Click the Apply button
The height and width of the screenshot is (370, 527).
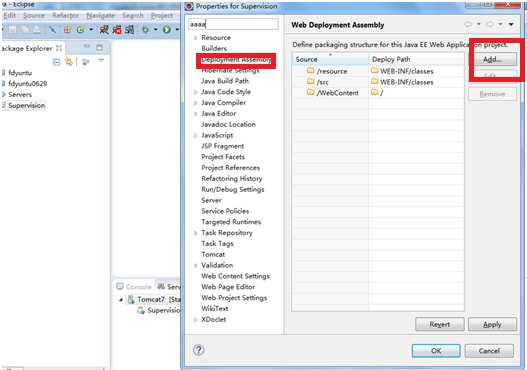(x=492, y=324)
